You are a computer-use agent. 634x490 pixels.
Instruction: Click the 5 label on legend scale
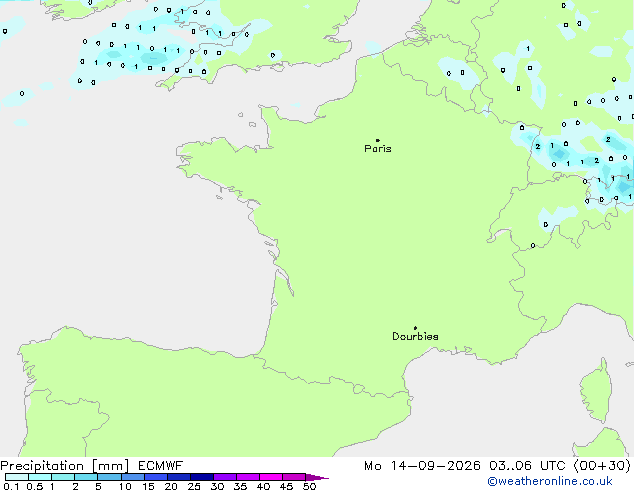click(98, 486)
